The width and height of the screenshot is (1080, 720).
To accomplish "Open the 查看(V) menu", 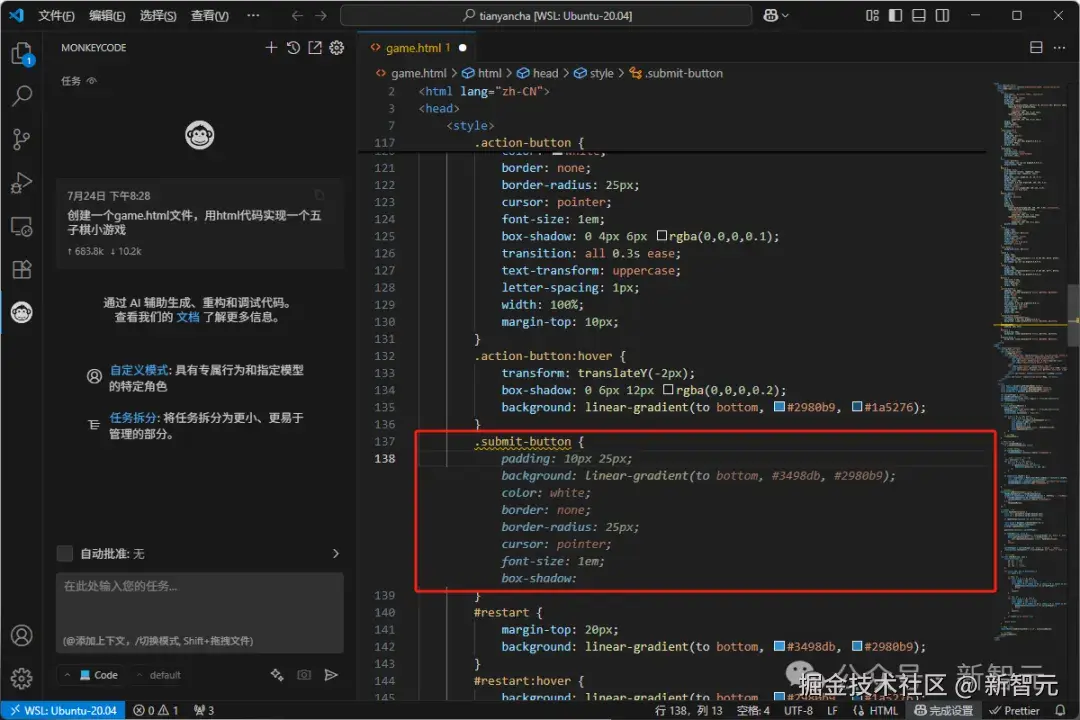I will [209, 15].
